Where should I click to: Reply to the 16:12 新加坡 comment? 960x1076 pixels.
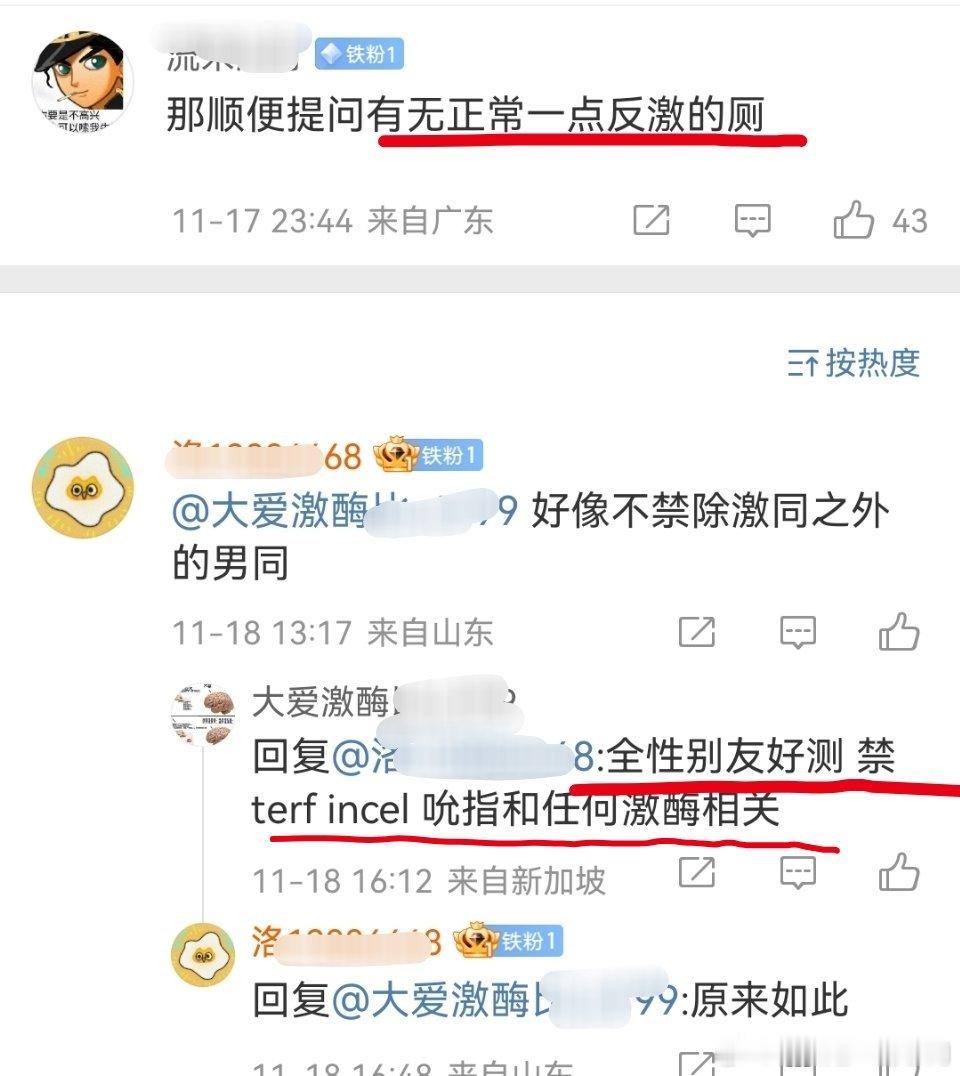coord(798,873)
